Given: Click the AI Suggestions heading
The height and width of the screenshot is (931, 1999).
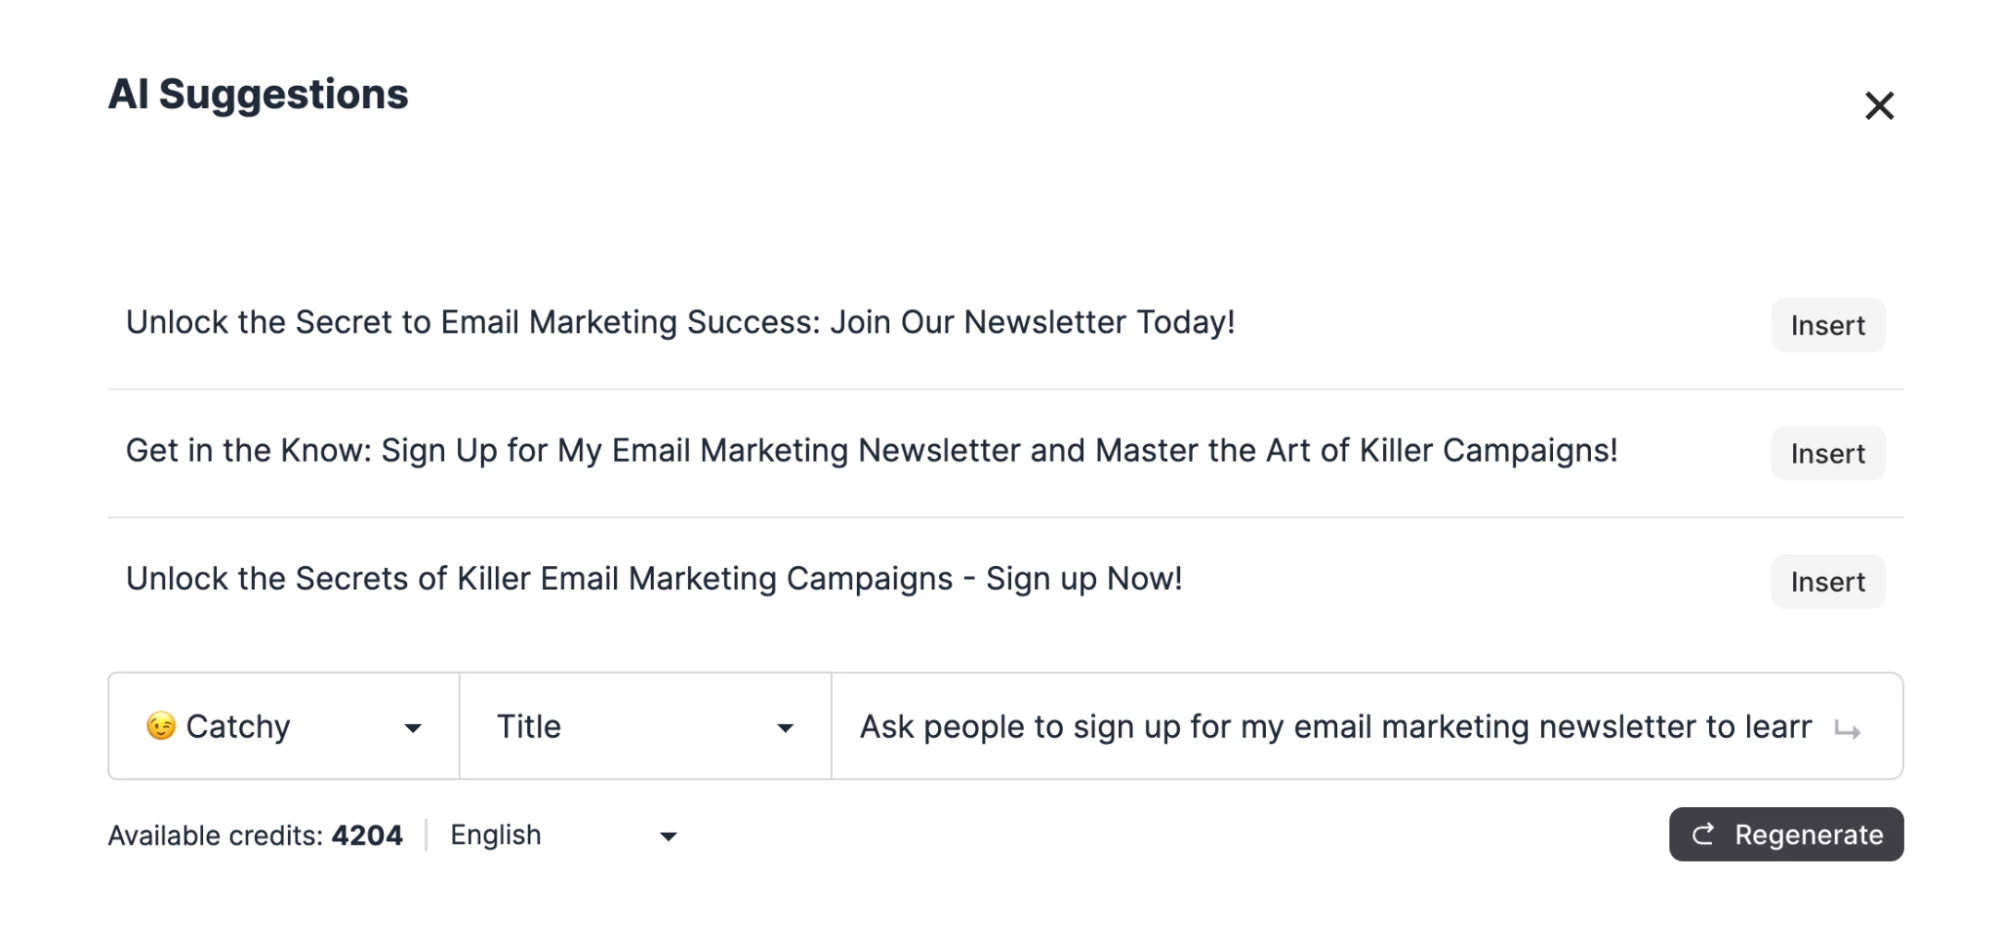Looking at the screenshot, I should point(258,94).
